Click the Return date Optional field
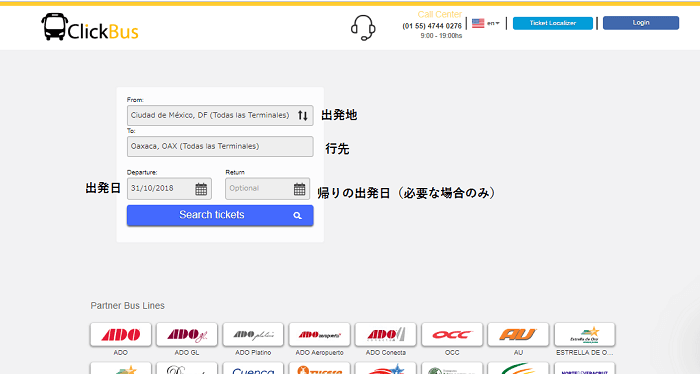The width and height of the screenshot is (700, 374). coord(267,188)
